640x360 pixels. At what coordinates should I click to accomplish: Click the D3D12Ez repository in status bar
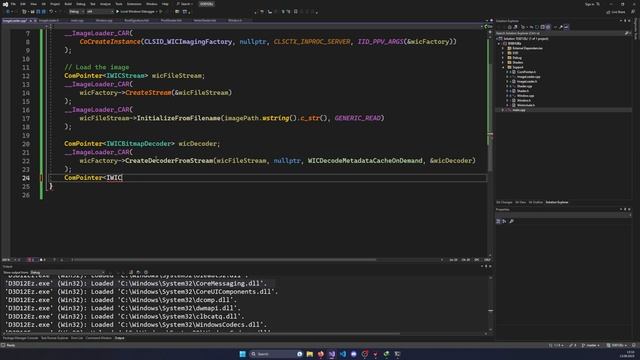coord(616,346)
